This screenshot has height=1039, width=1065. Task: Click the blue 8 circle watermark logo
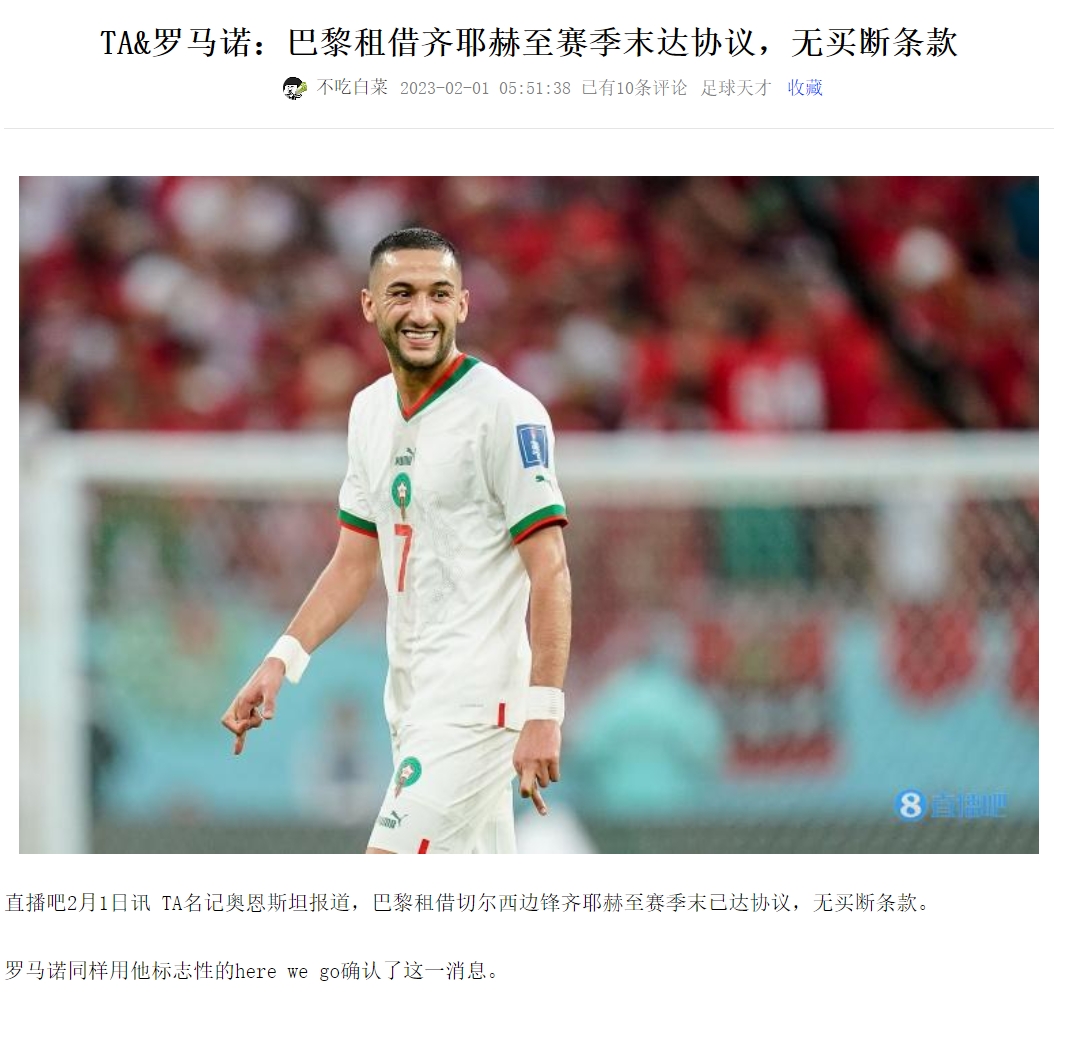[910, 805]
